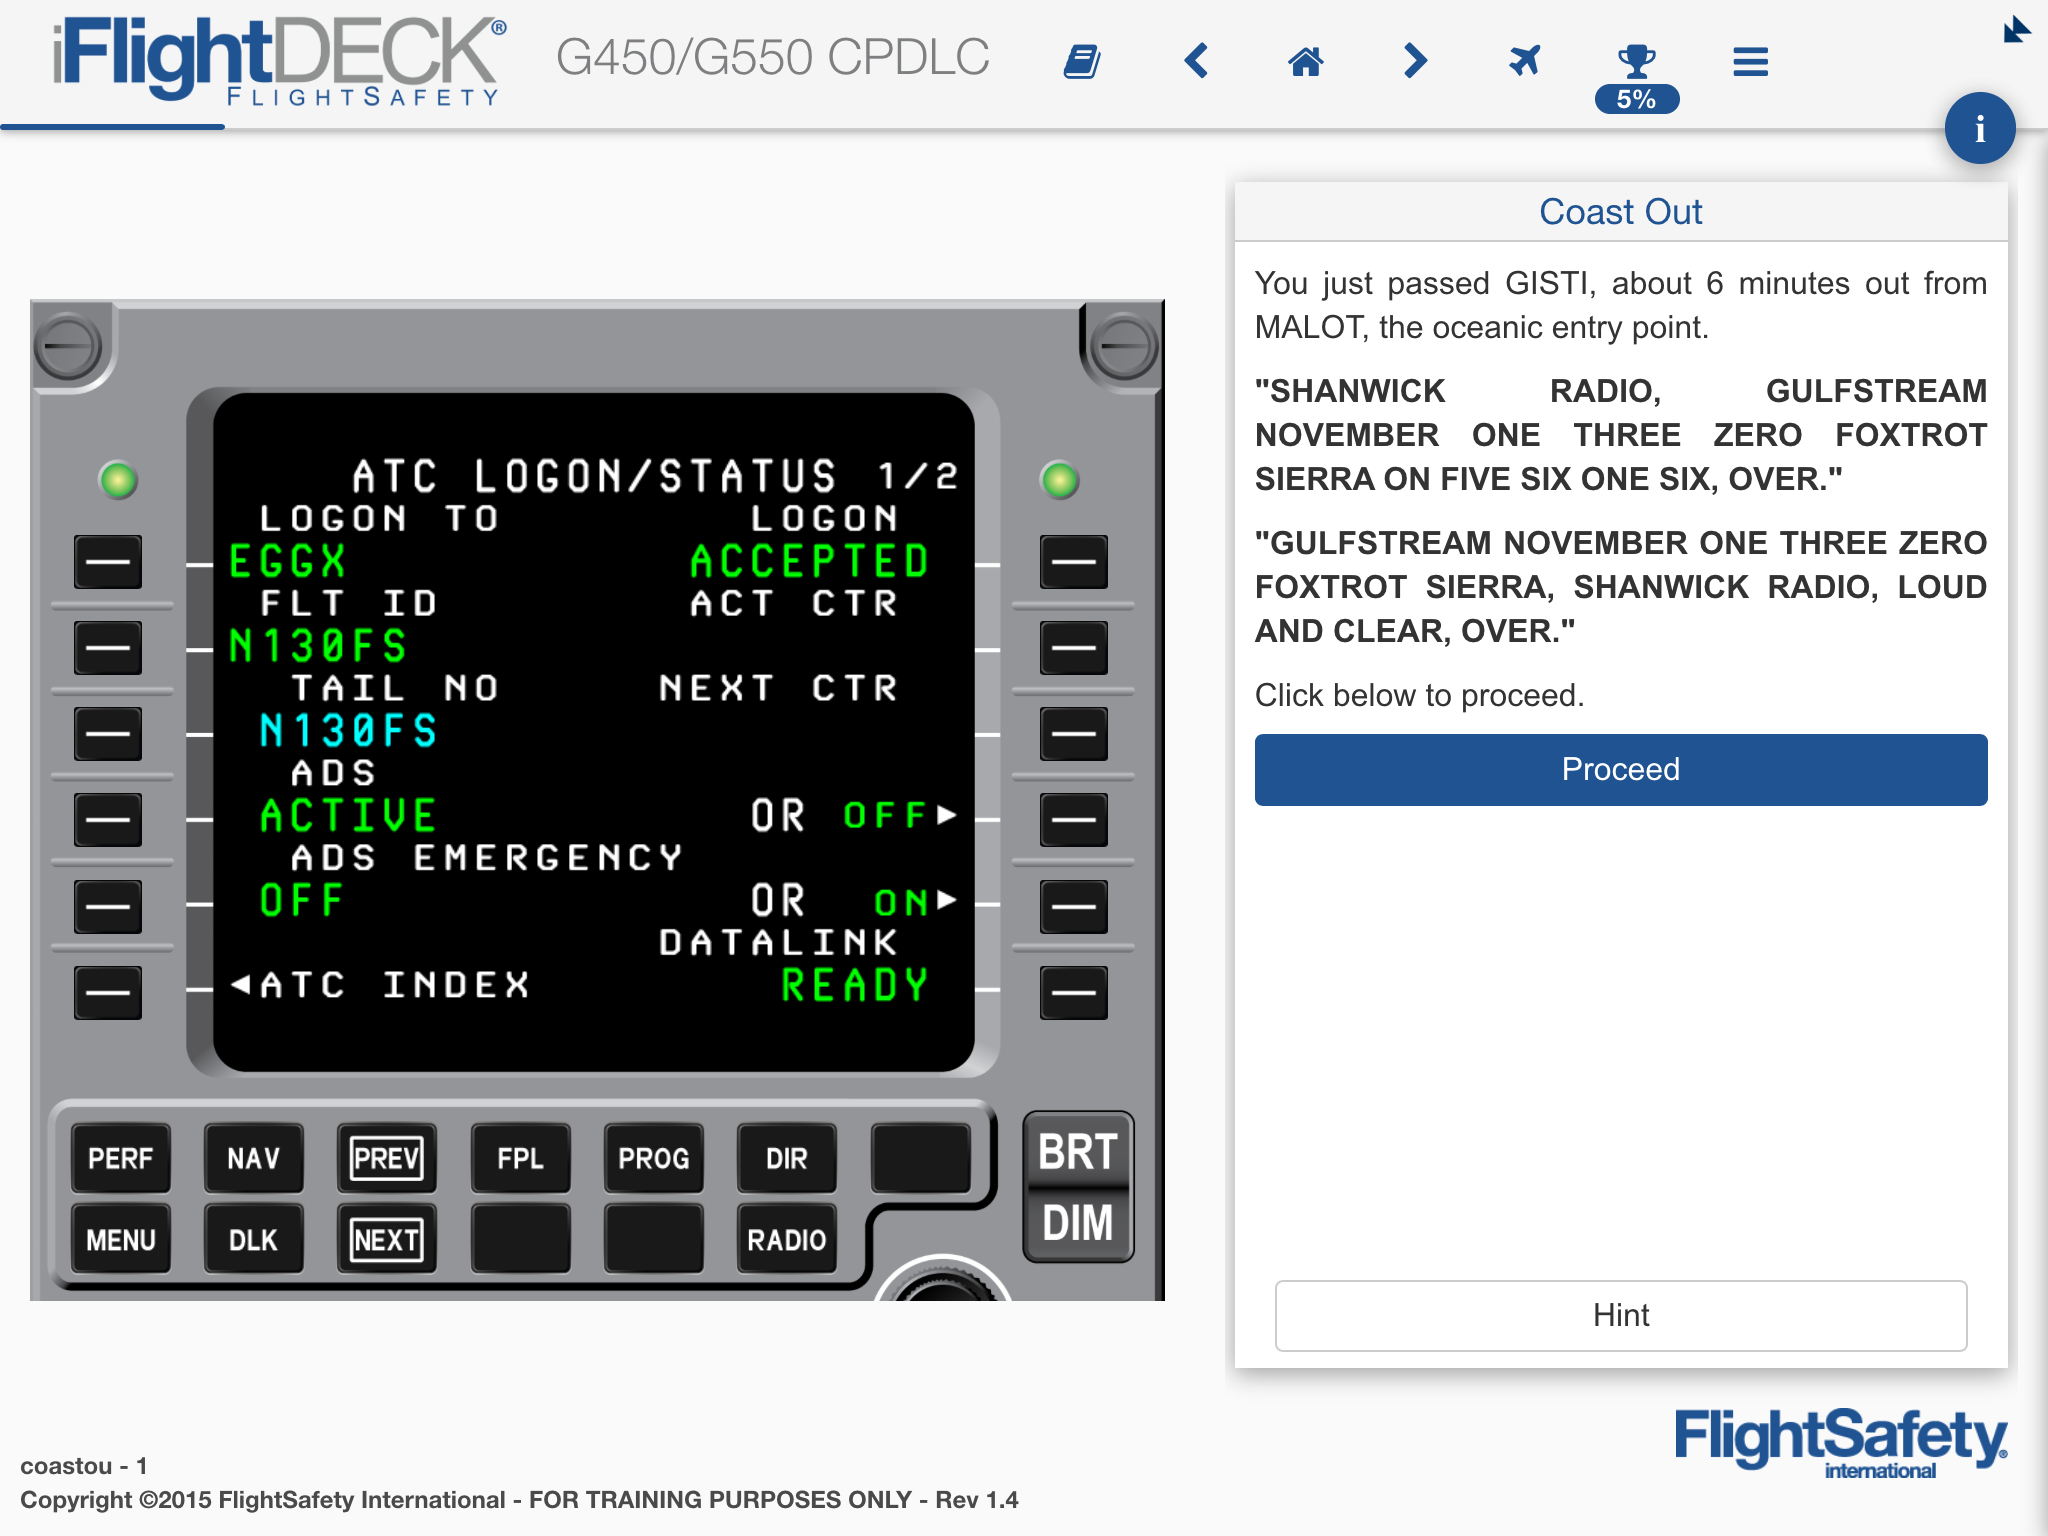Toggle ADS off with right key beside OR OFF
This screenshot has height=1536, width=2048.
pos(1073,820)
